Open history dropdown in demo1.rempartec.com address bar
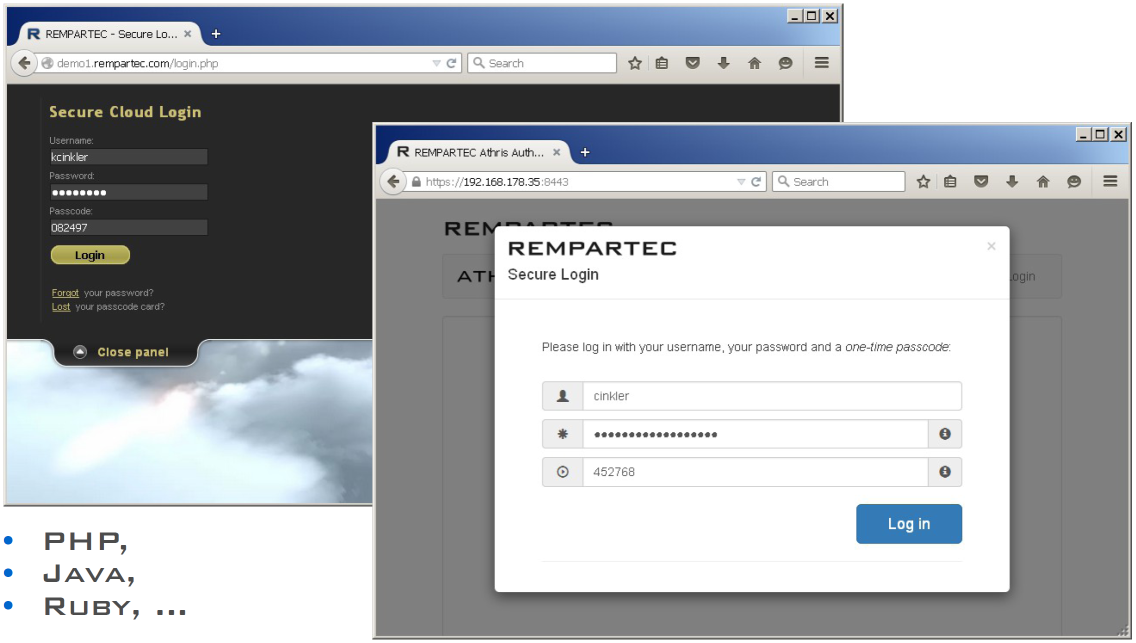 coord(436,63)
